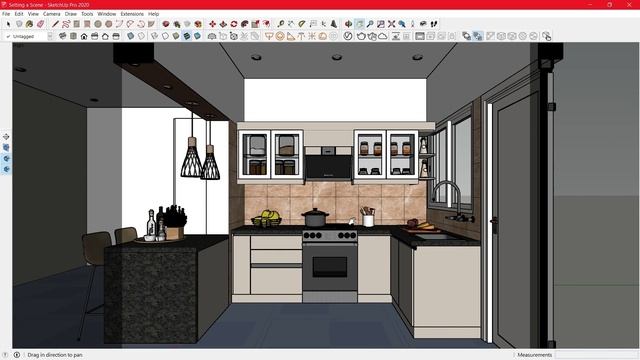
Task: Click the Measurements input box
Action: pos(596,355)
